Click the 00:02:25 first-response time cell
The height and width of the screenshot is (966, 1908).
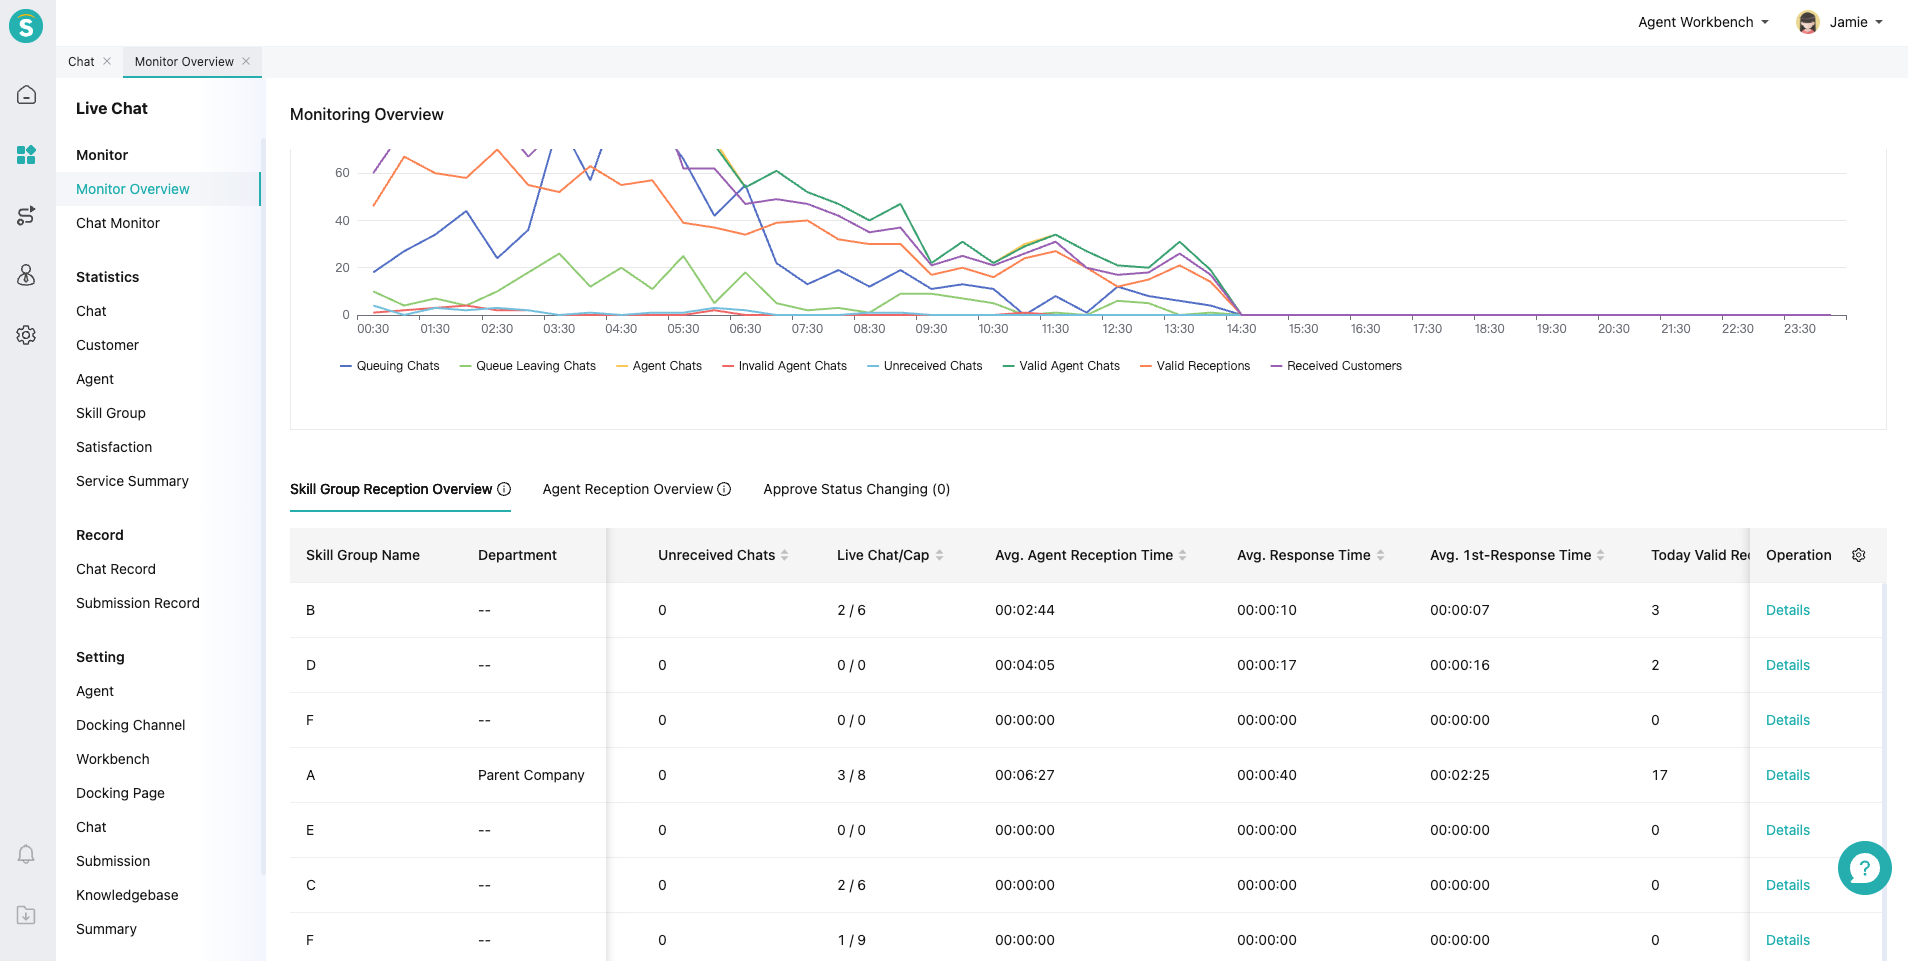pos(1460,775)
